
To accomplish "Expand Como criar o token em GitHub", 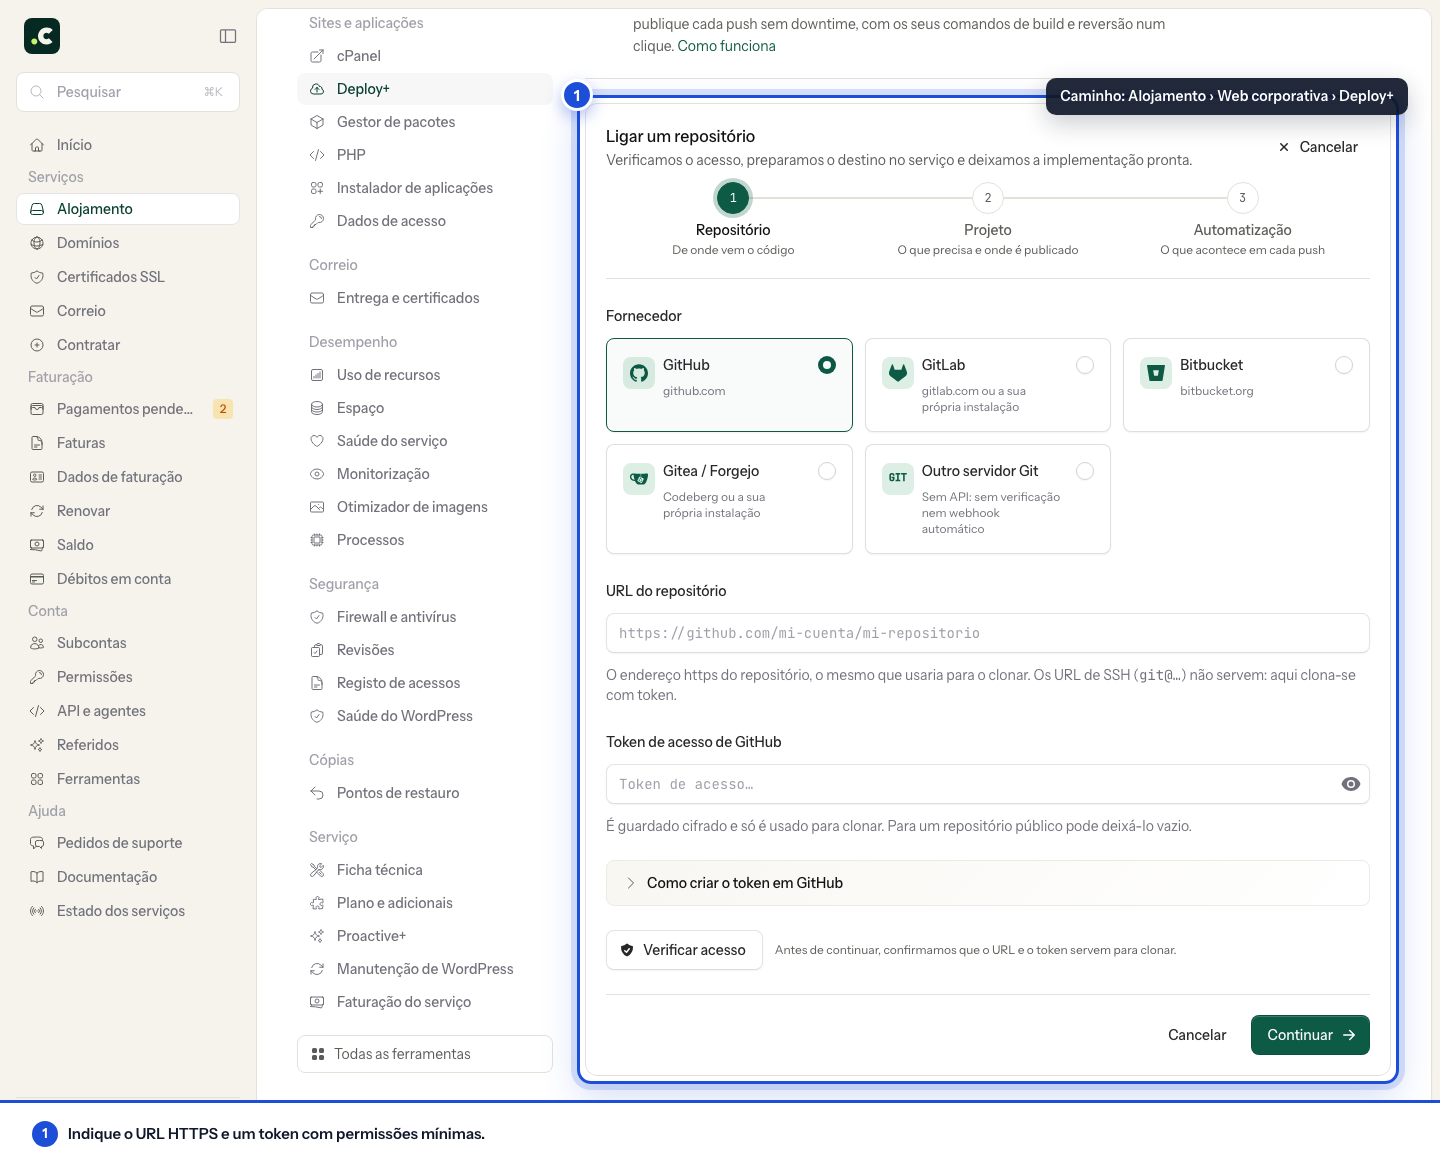I will pyautogui.click(x=988, y=883).
